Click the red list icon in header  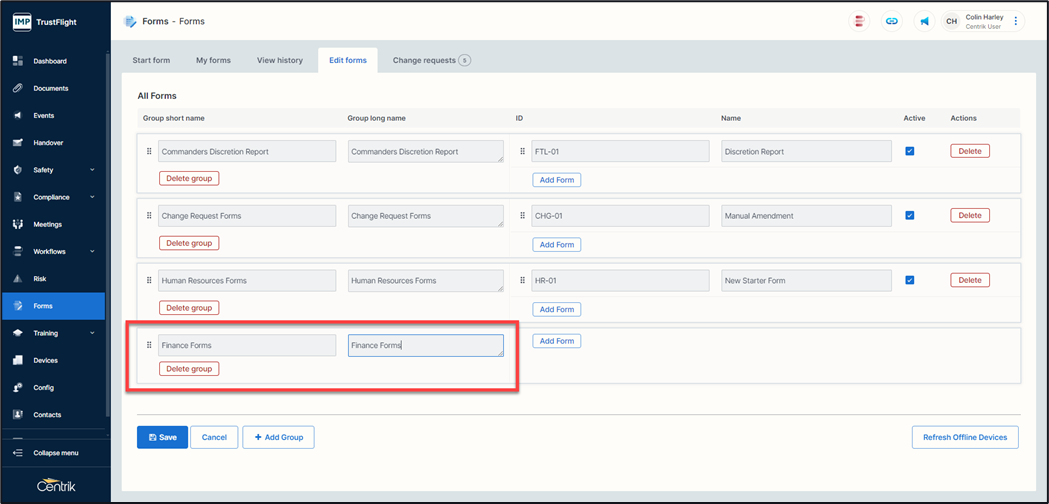point(859,21)
